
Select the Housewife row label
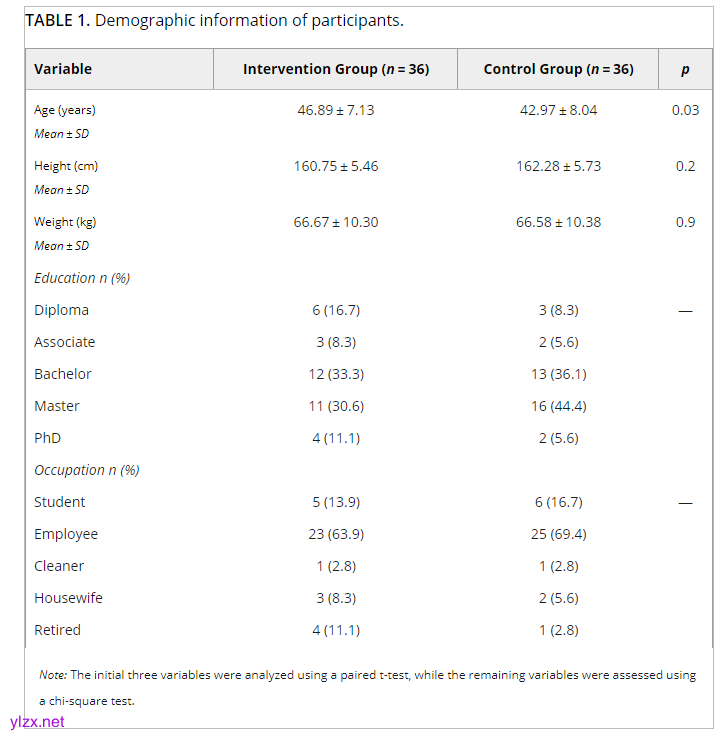68,598
